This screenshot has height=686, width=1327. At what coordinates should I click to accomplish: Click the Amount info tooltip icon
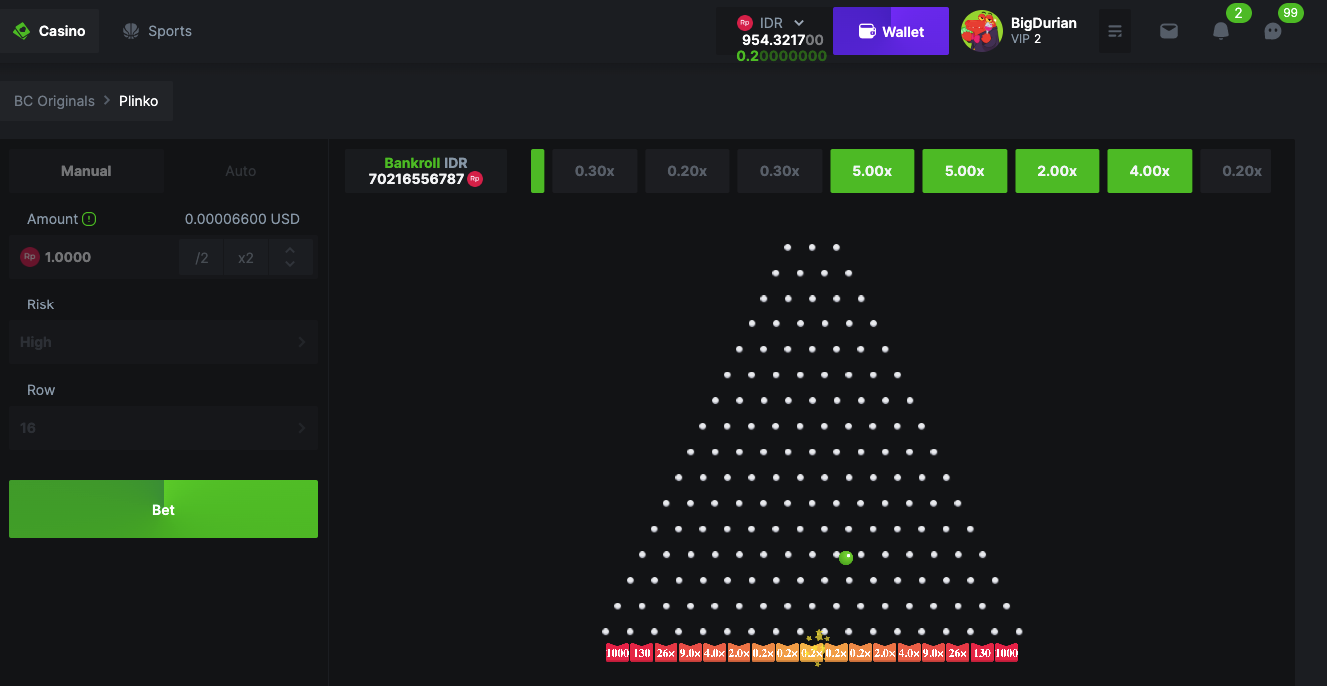90,218
